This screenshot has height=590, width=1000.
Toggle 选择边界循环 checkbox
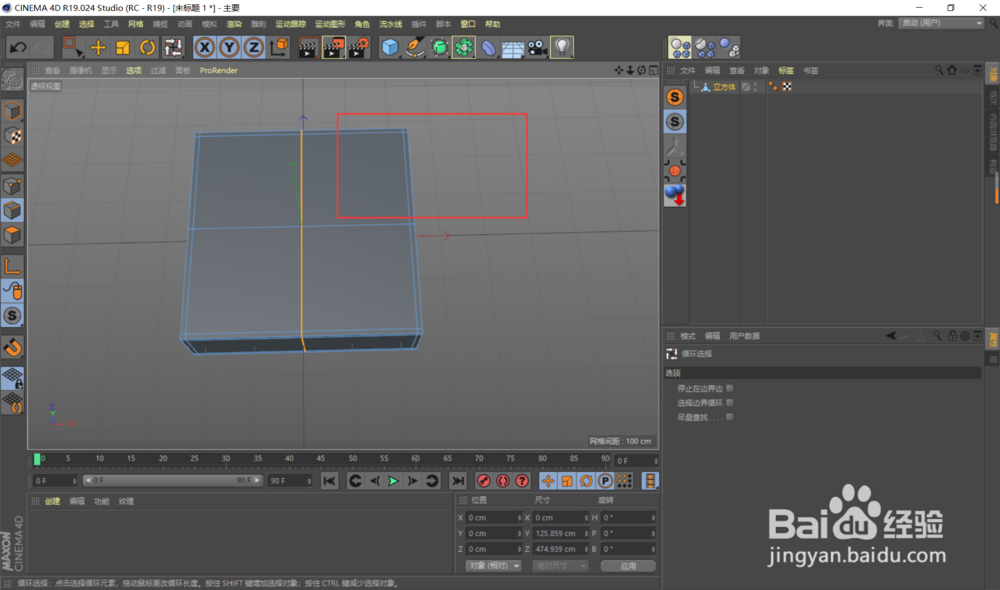coord(730,402)
